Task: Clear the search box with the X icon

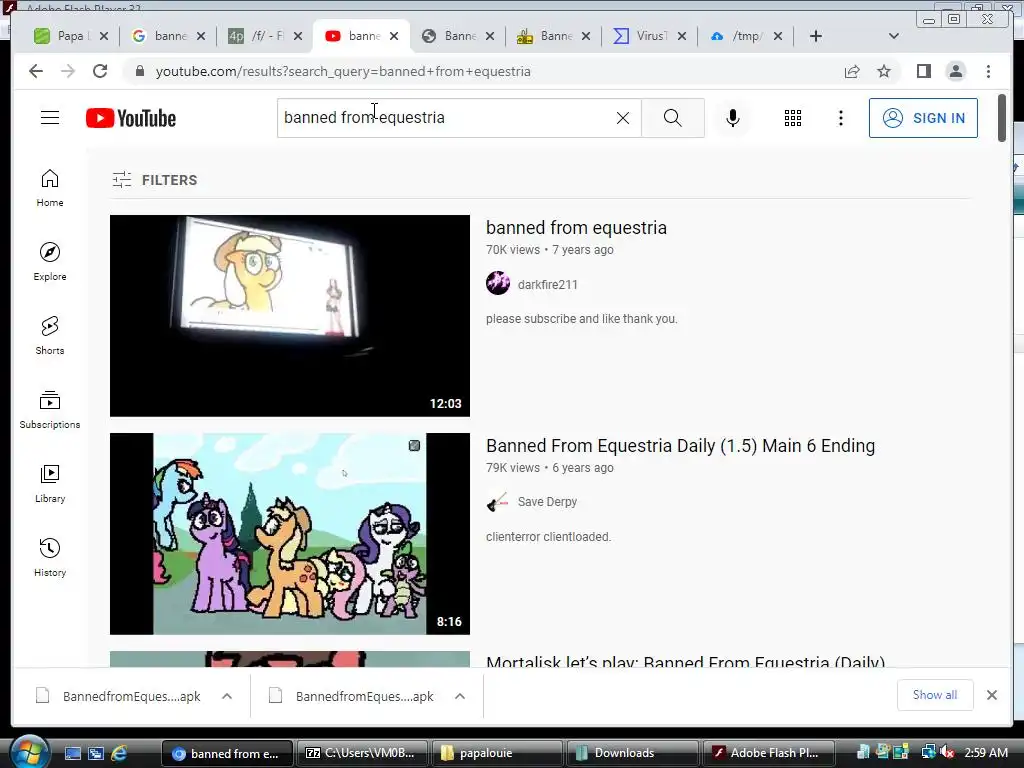Action: click(x=623, y=118)
